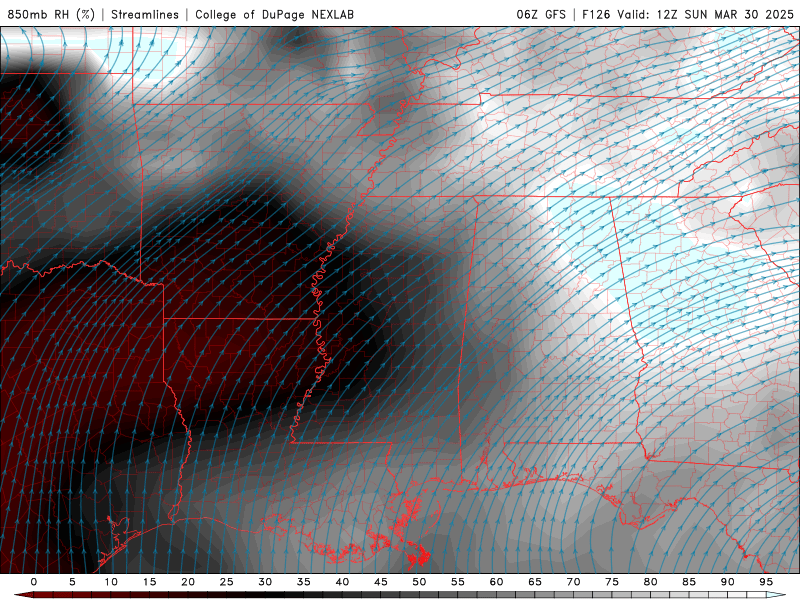
Task: Click the colorbar label "25"
Action: pyautogui.click(x=227, y=582)
